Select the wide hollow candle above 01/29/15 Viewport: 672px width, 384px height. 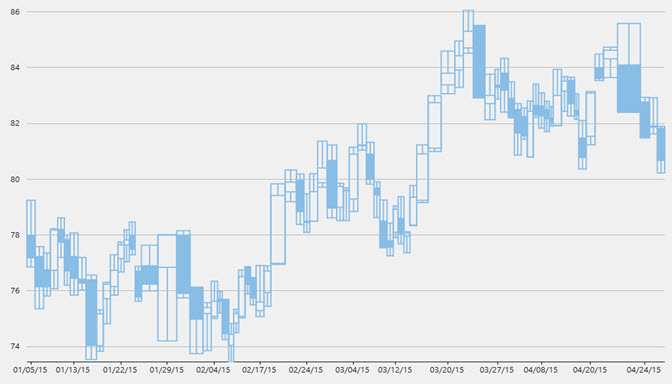[x=167, y=288]
